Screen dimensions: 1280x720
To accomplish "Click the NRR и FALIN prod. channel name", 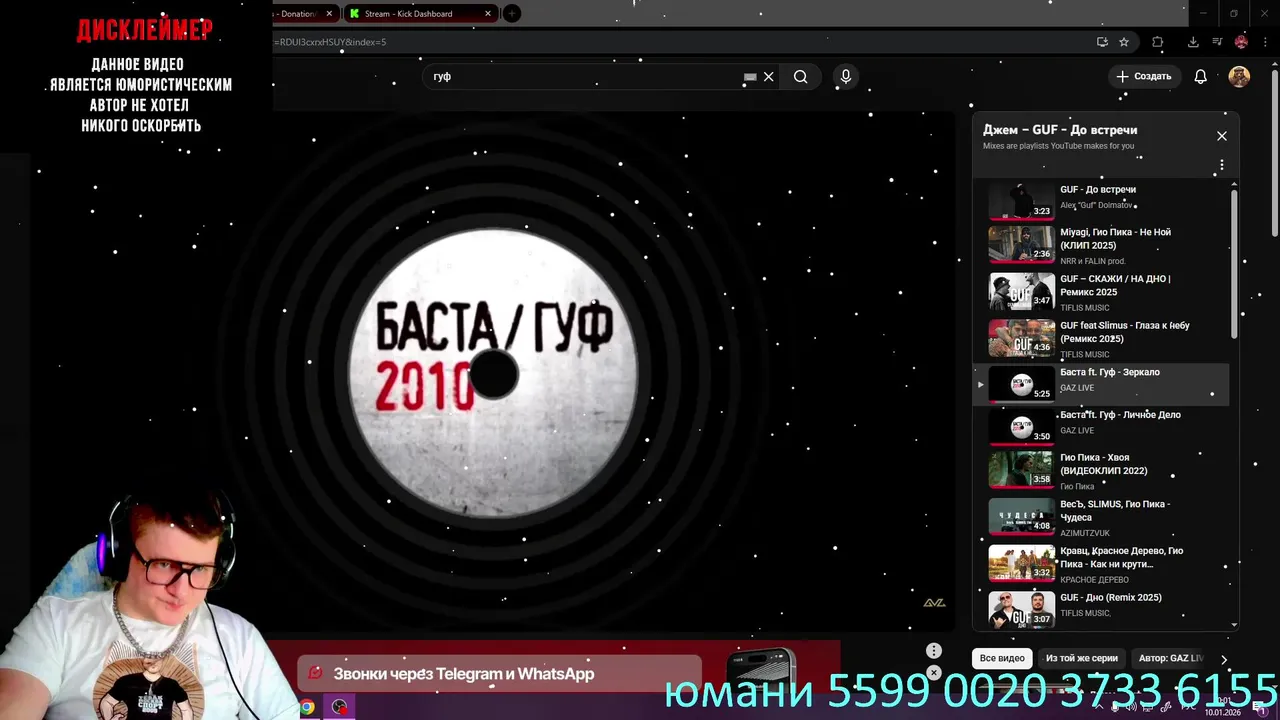I will 1093,261.
